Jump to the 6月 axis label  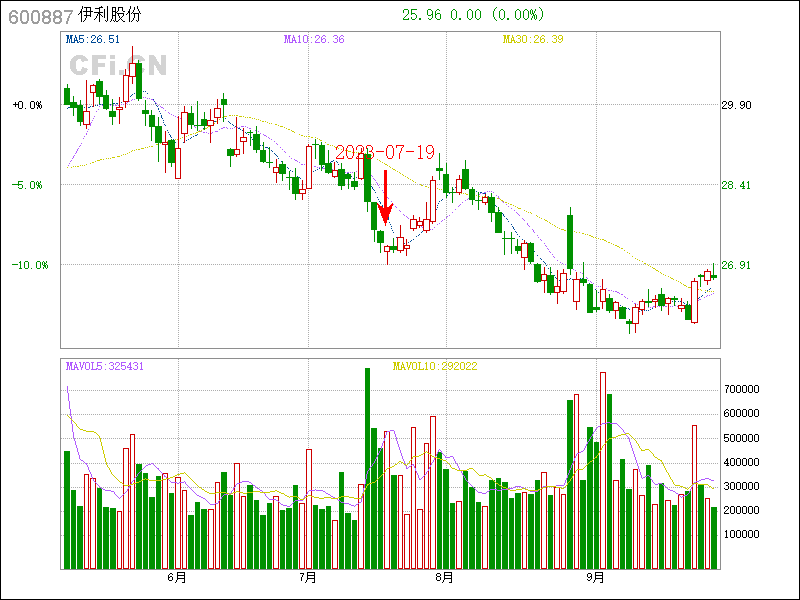click(x=177, y=578)
